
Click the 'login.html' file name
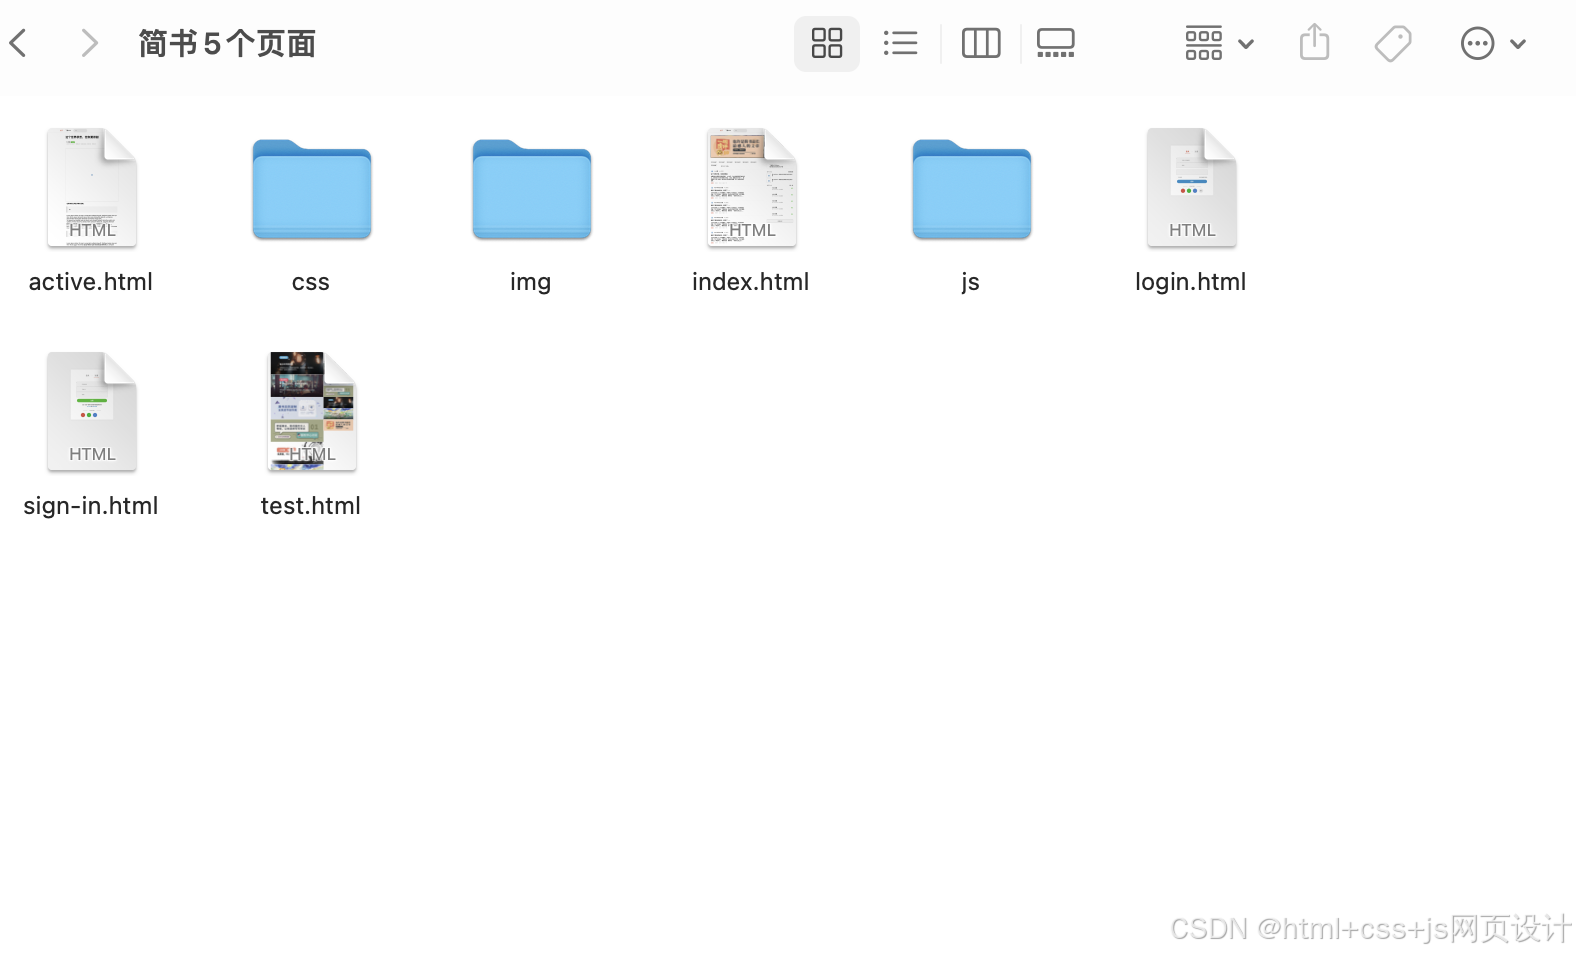(x=1191, y=282)
